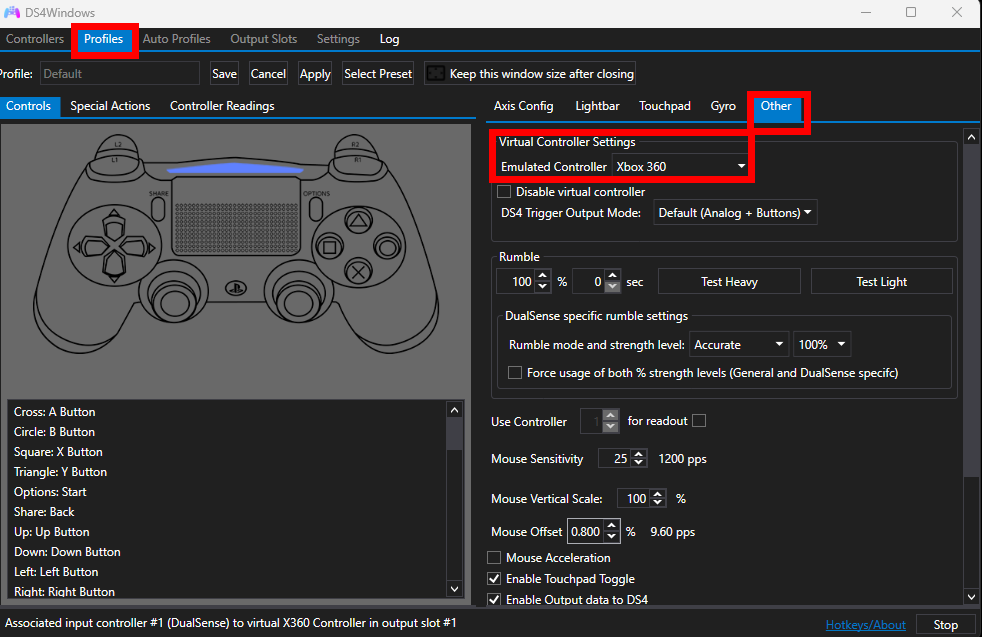Save the current profile

[x=224, y=74]
